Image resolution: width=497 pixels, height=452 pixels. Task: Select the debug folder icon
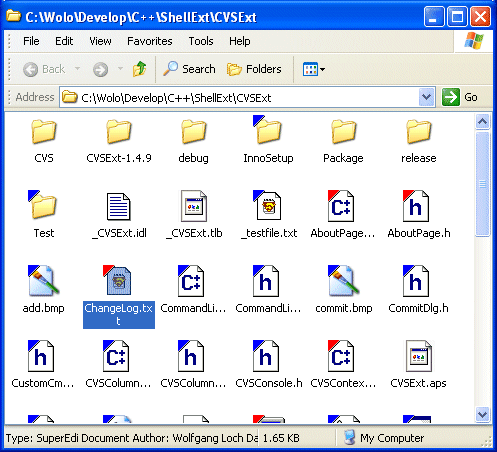(x=194, y=132)
